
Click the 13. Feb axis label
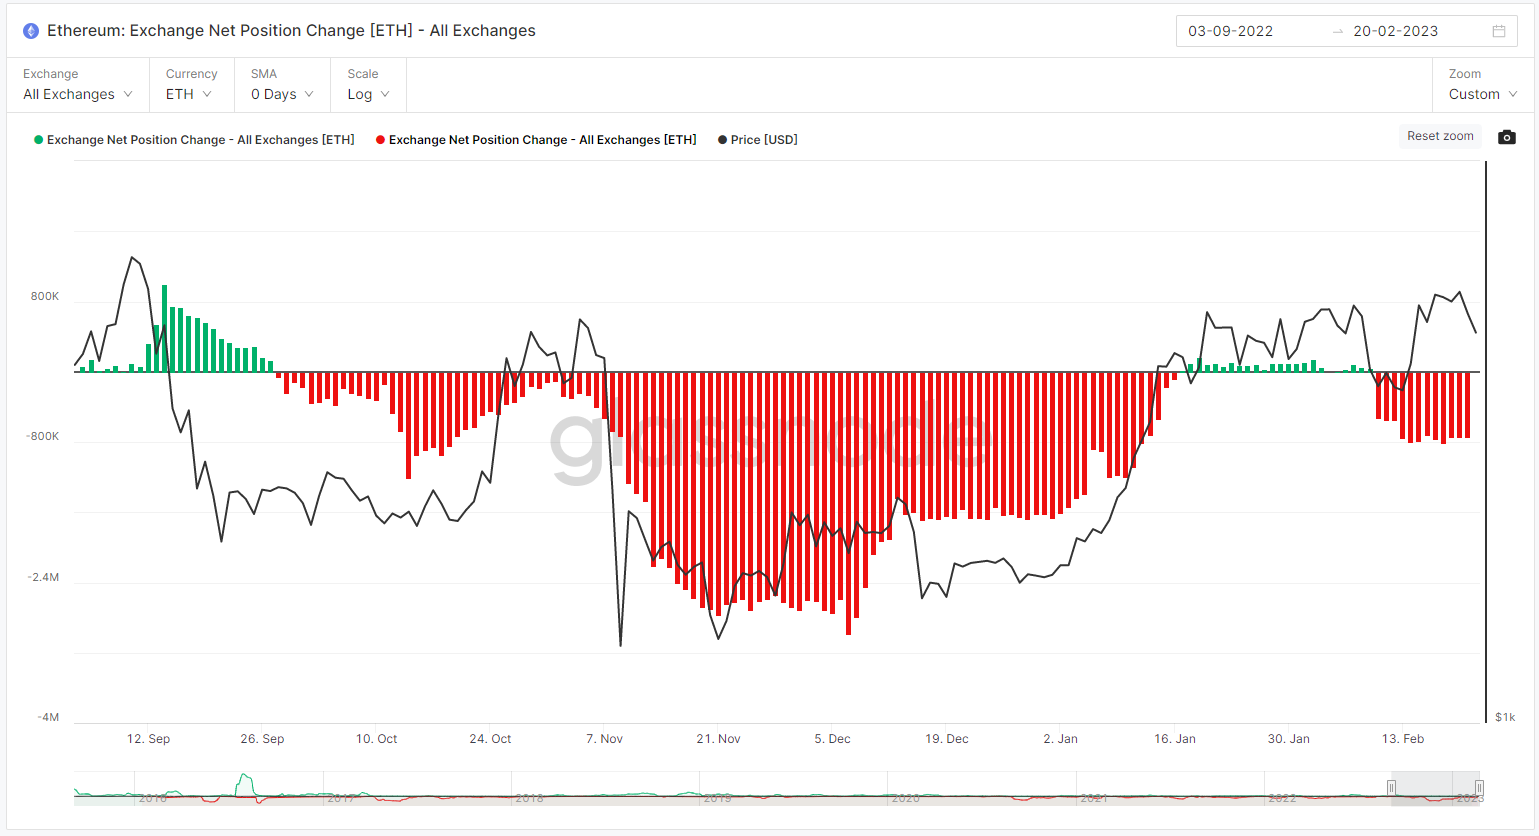click(1402, 739)
